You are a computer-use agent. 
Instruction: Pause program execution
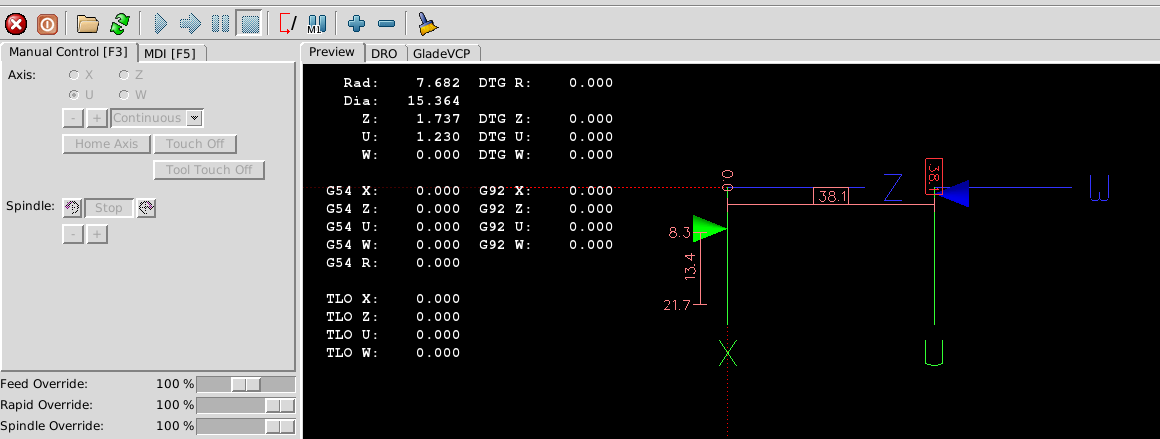pos(221,22)
